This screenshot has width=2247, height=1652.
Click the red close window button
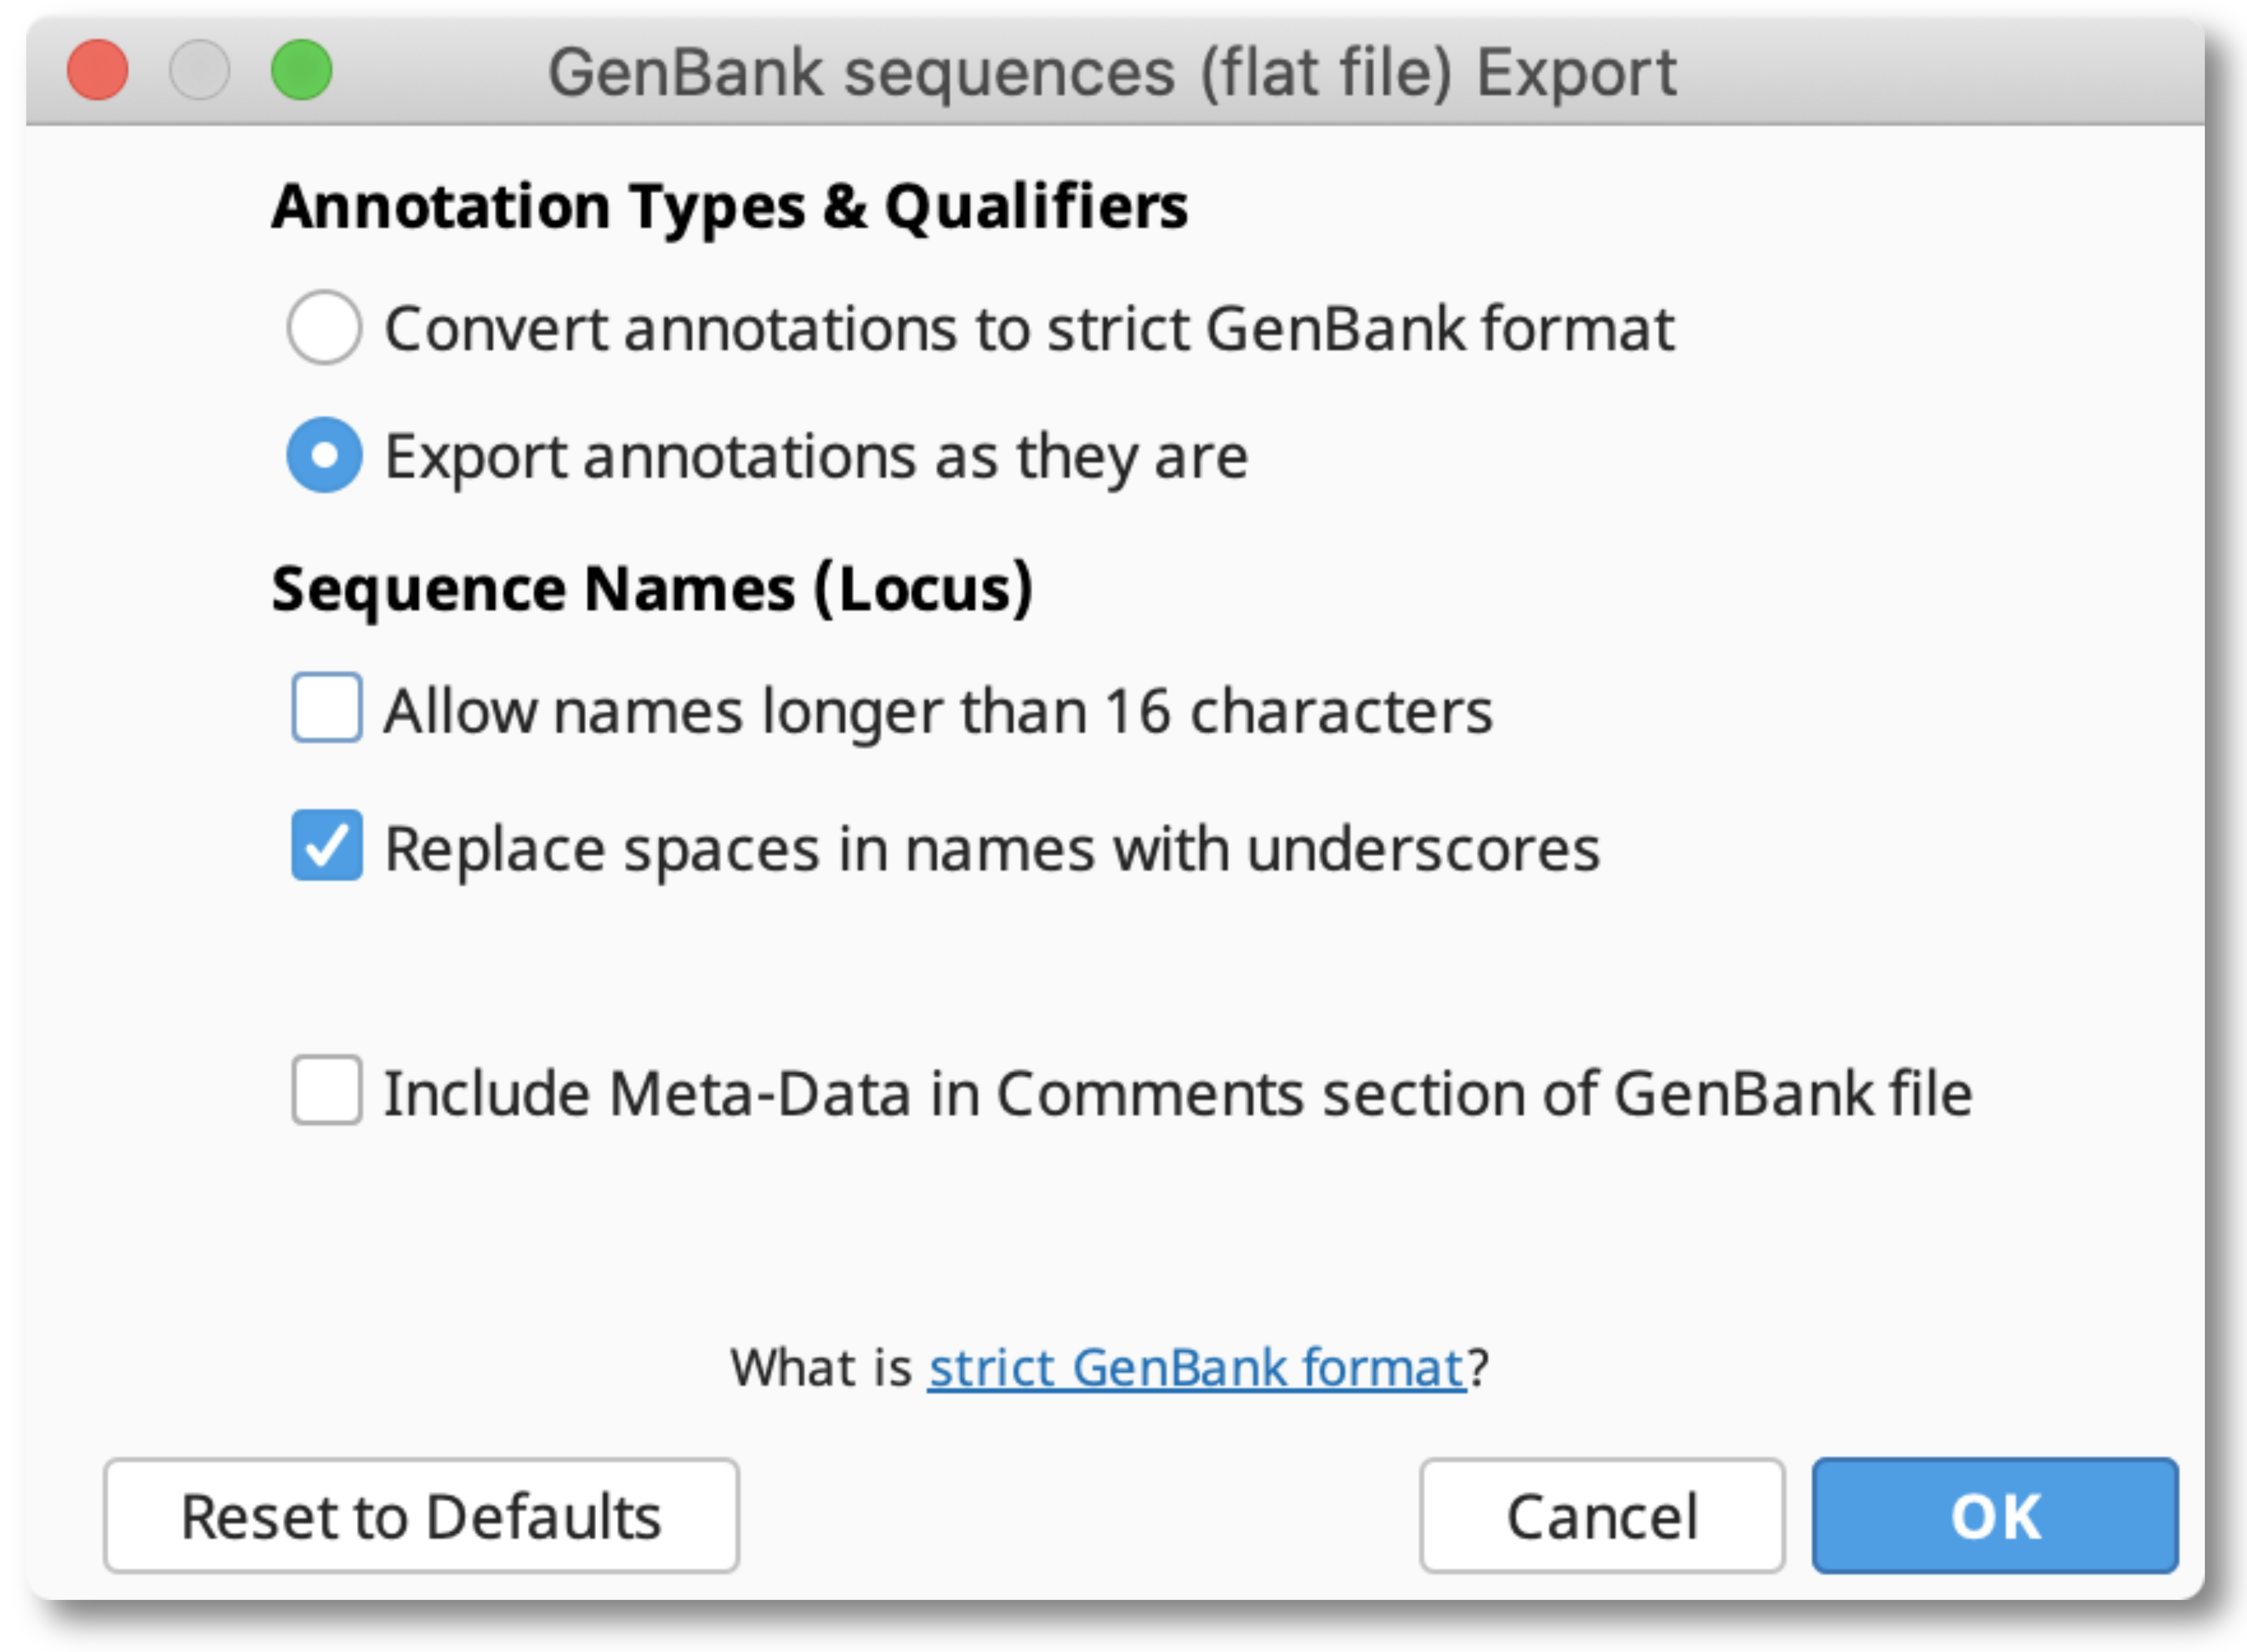(97, 71)
